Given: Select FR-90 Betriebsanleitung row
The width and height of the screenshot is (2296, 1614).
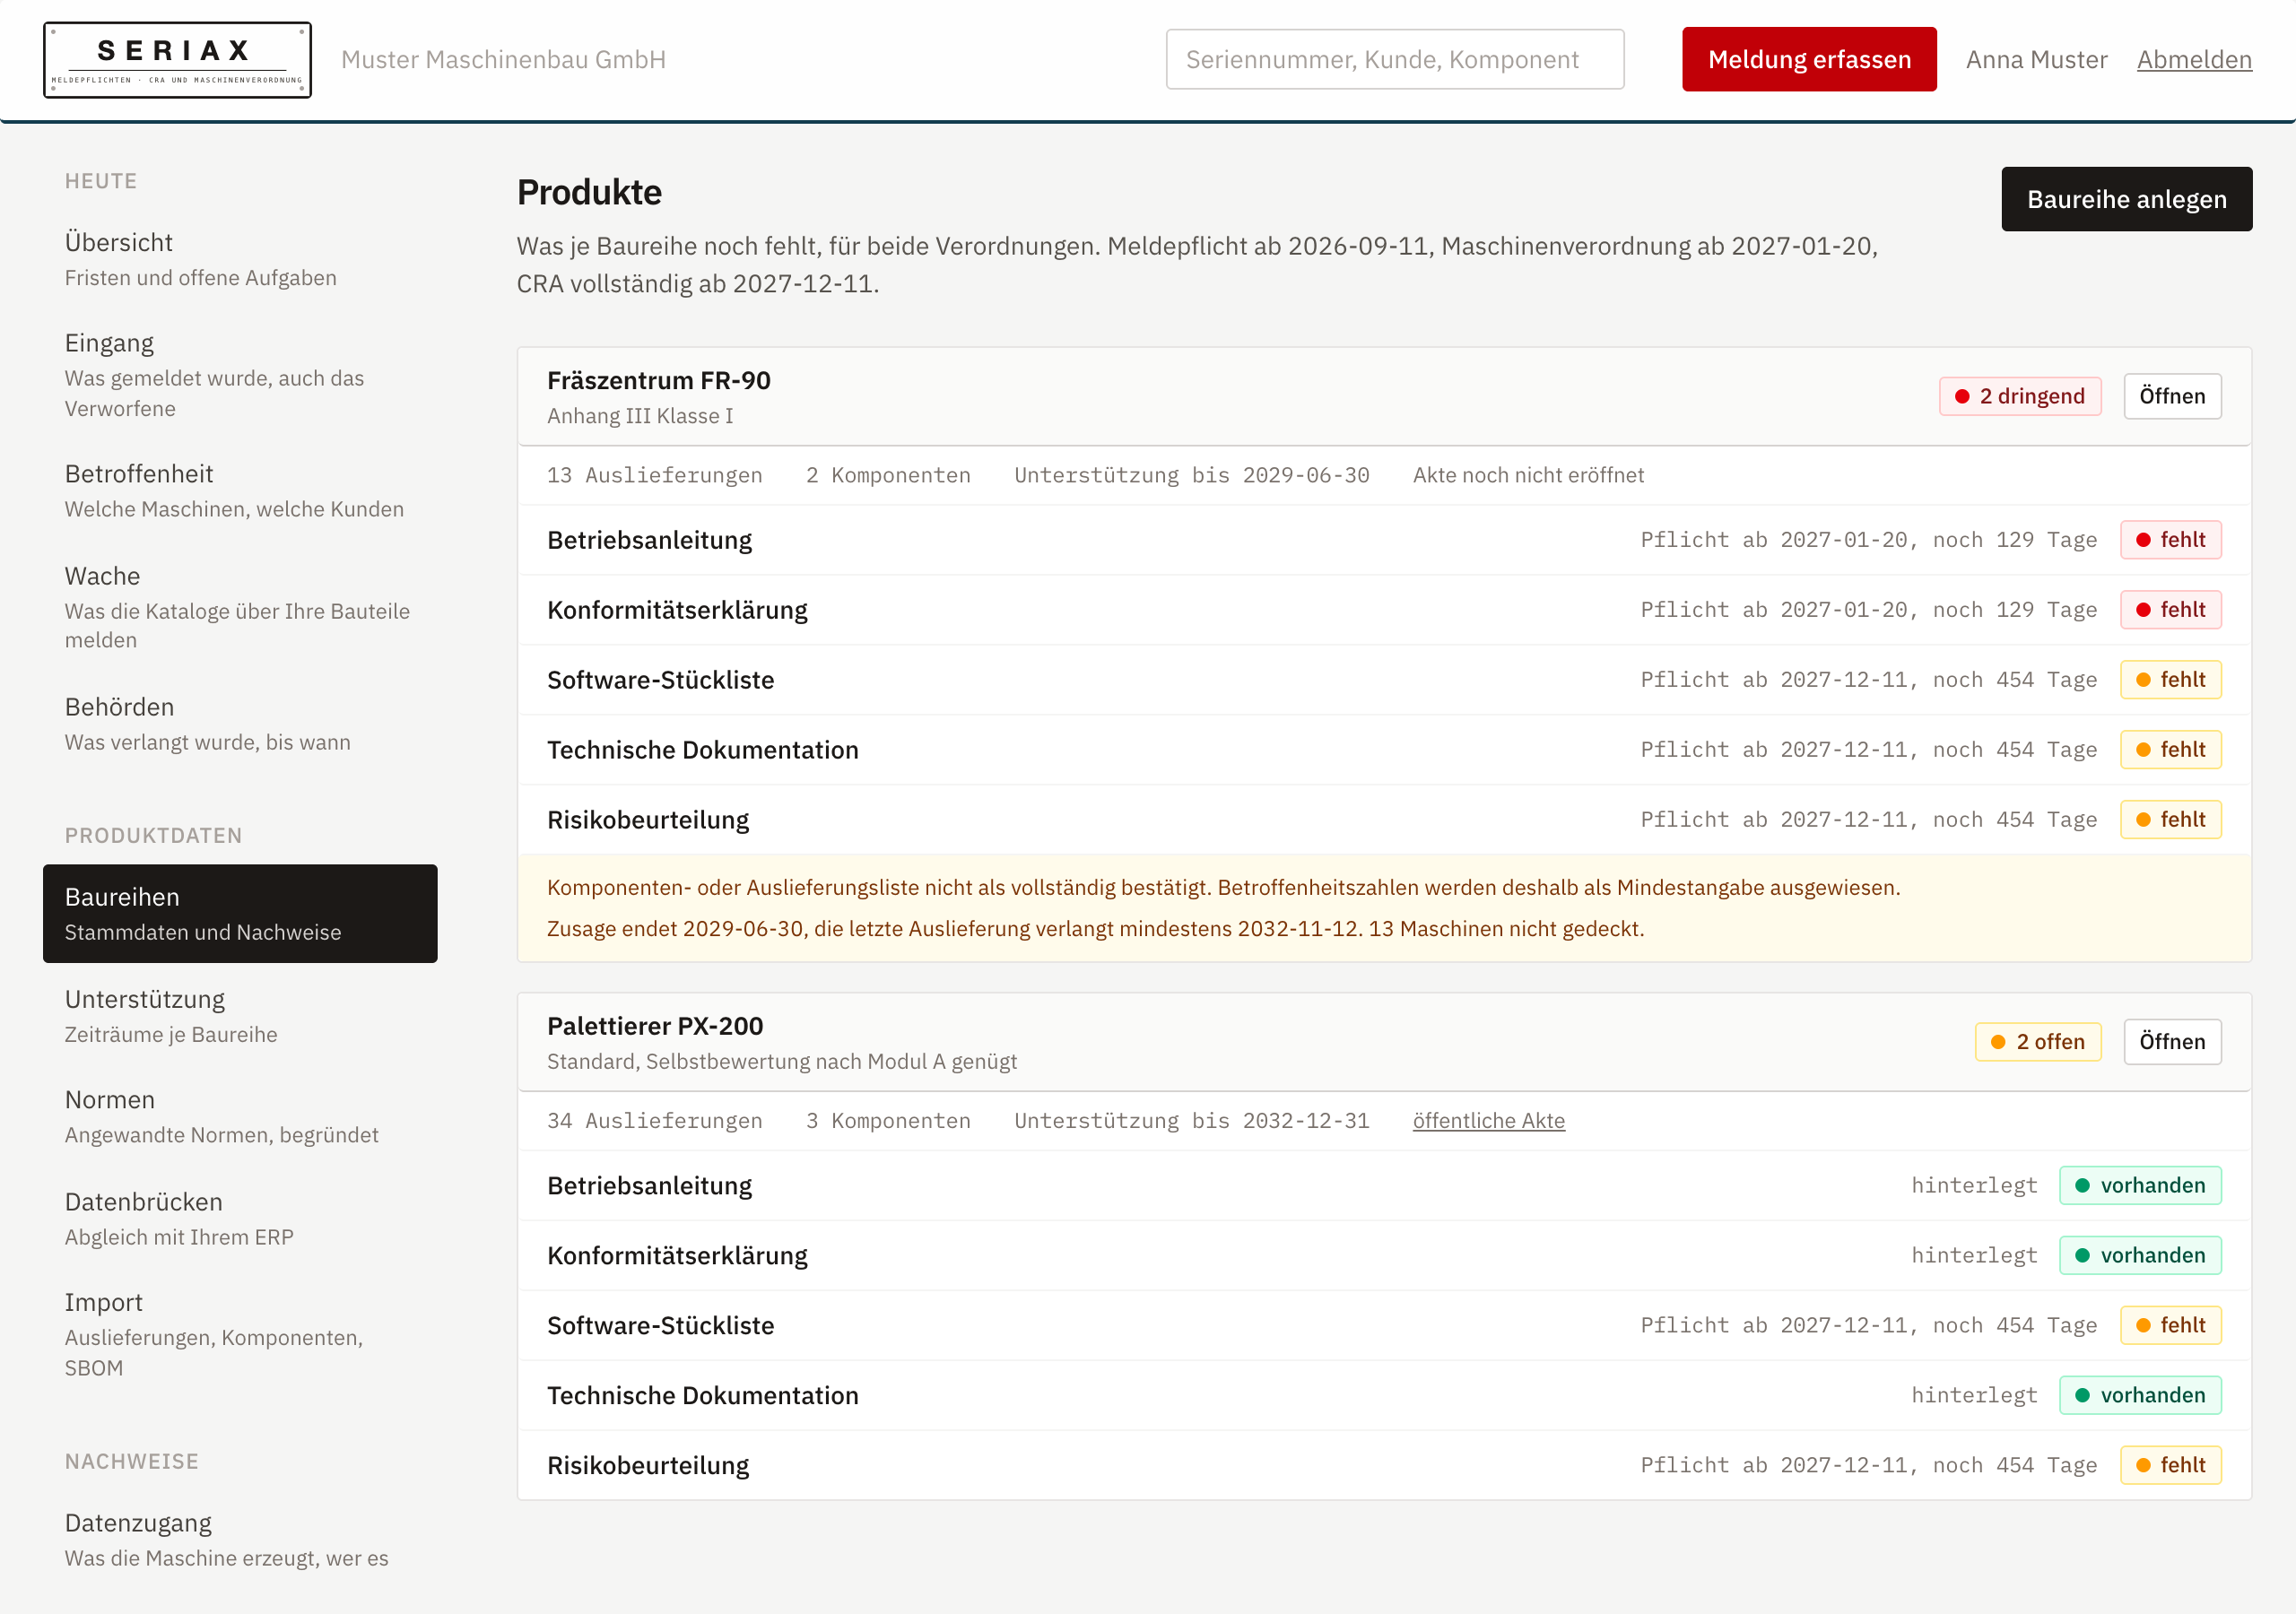Looking at the screenshot, I should (x=1383, y=540).
